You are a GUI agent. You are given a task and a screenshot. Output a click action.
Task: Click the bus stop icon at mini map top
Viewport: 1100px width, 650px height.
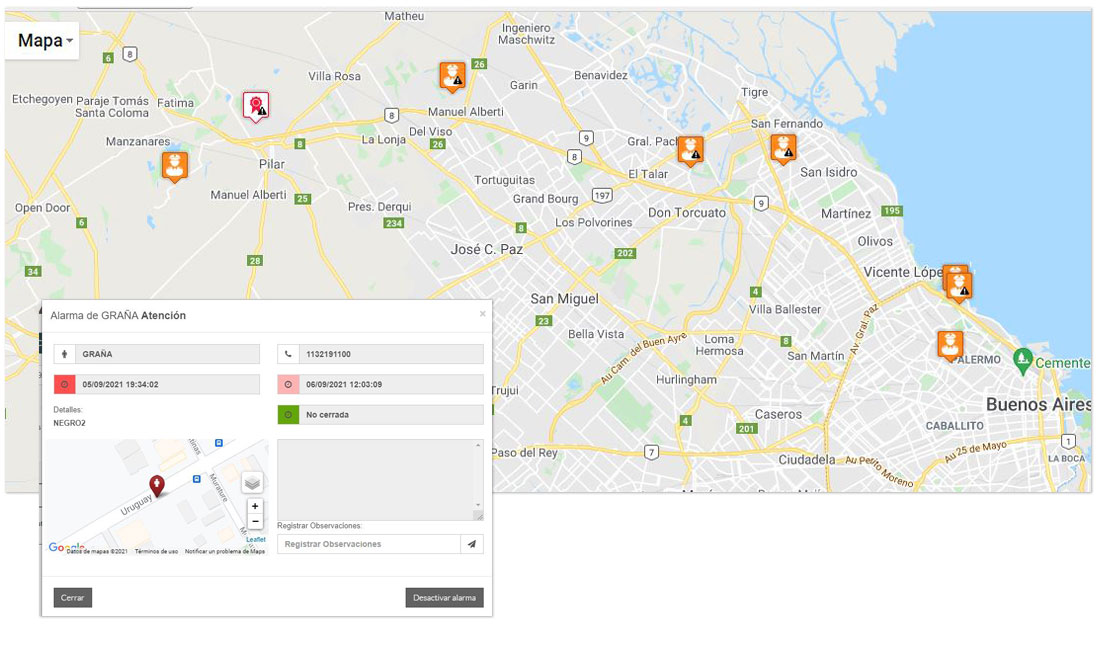(219, 443)
